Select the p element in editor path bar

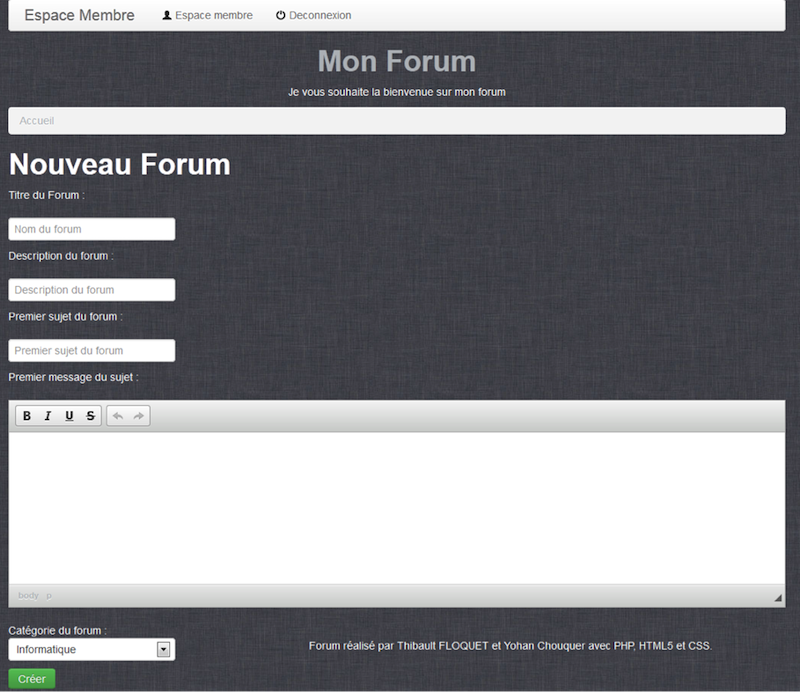click(49, 596)
